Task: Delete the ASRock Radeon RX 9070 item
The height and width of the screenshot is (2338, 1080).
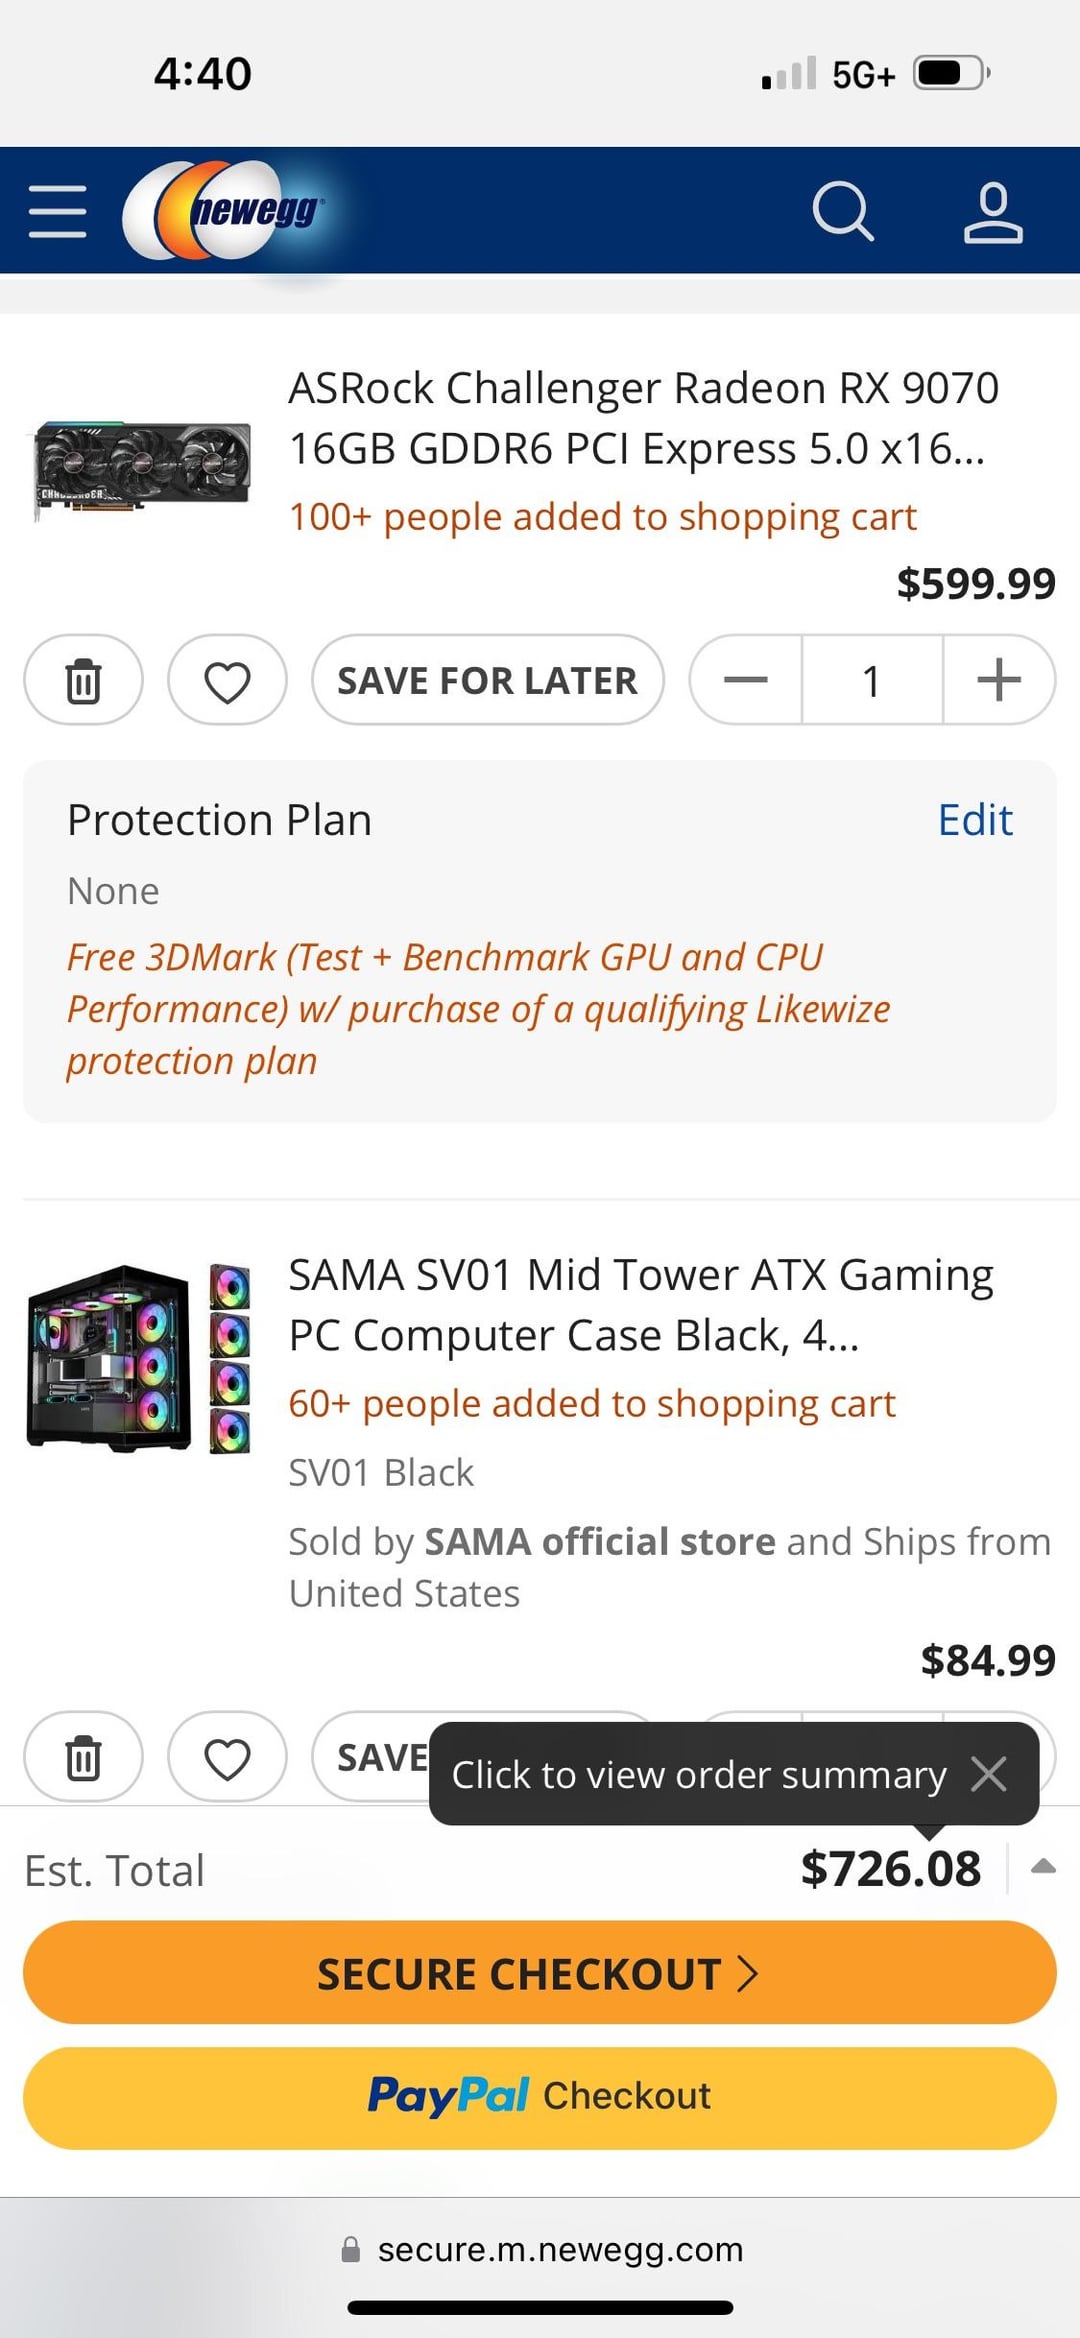Action: pyautogui.click(x=83, y=681)
